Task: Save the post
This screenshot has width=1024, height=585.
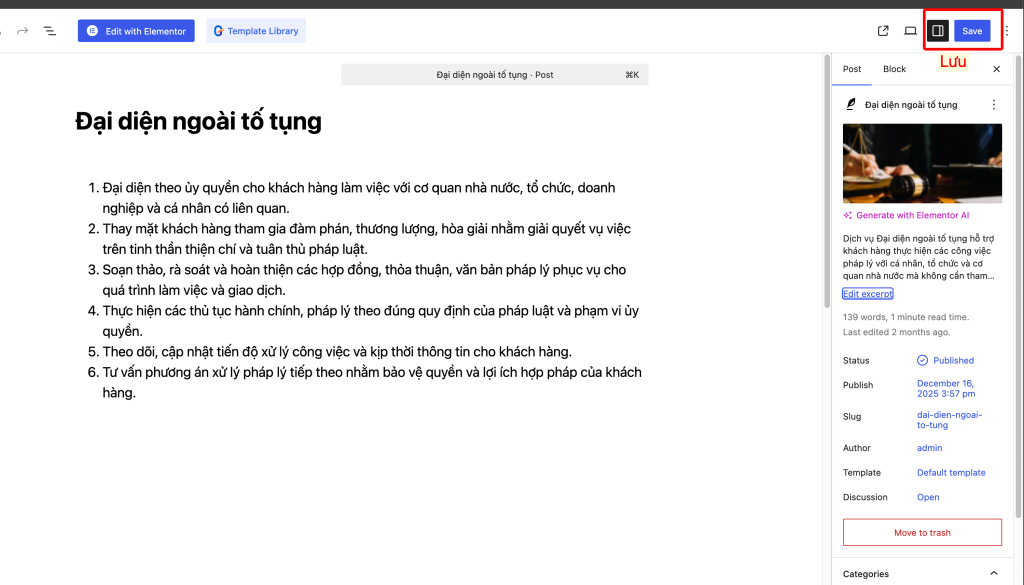Action: 972,31
